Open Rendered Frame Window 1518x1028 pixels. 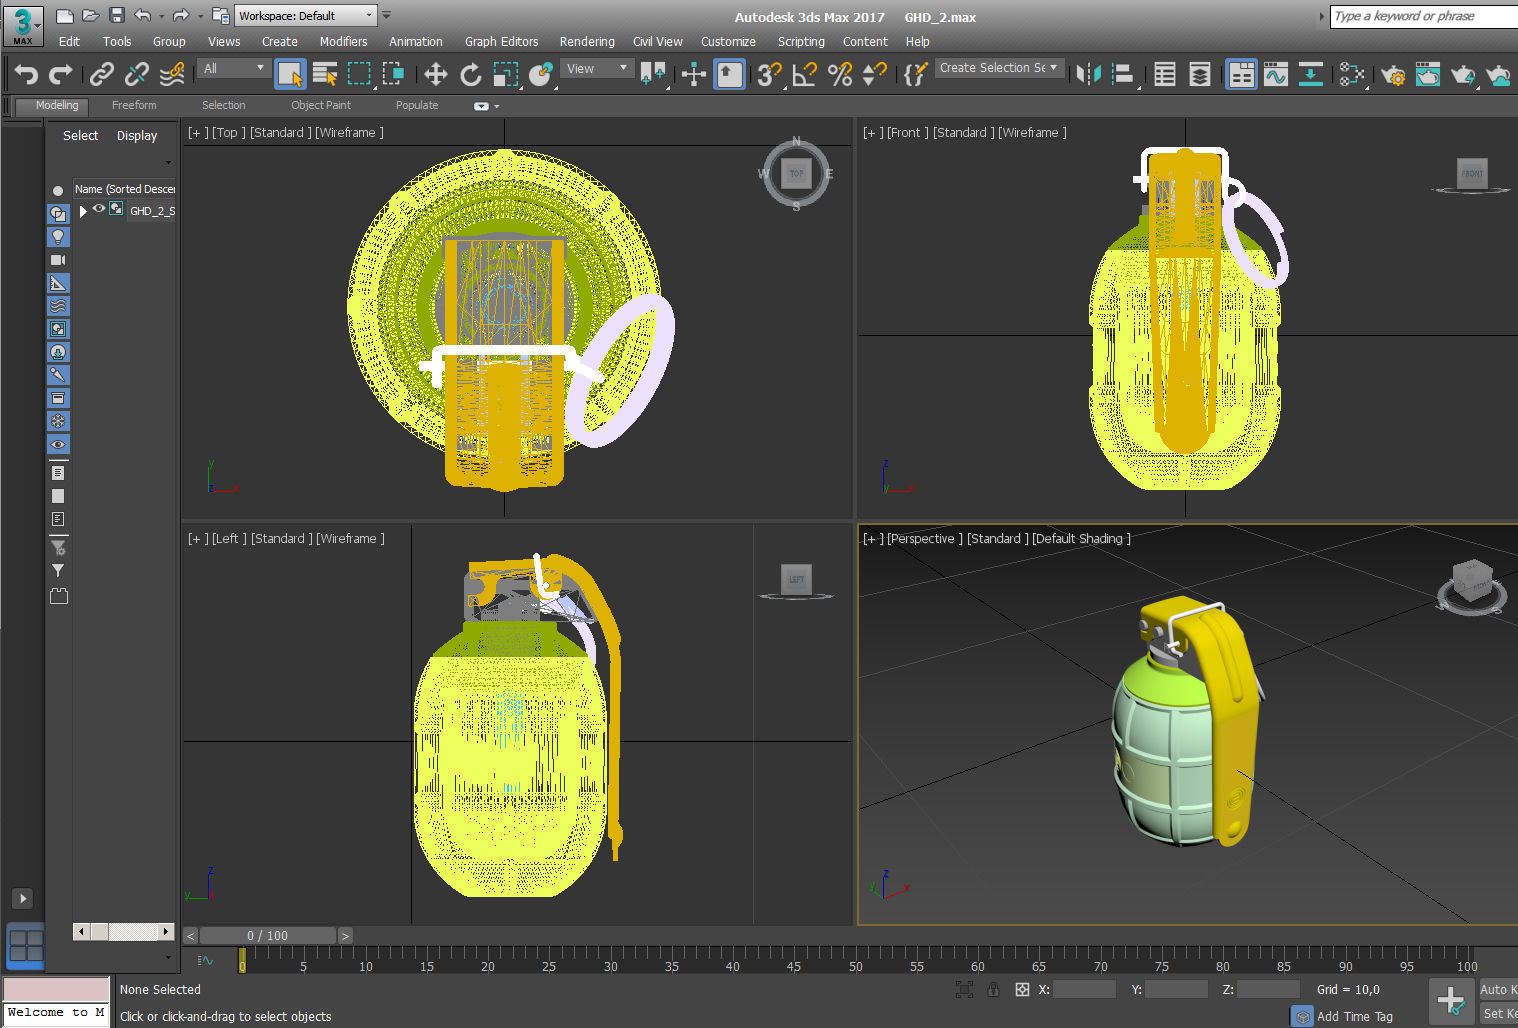pyautogui.click(x=1428, y=74)
